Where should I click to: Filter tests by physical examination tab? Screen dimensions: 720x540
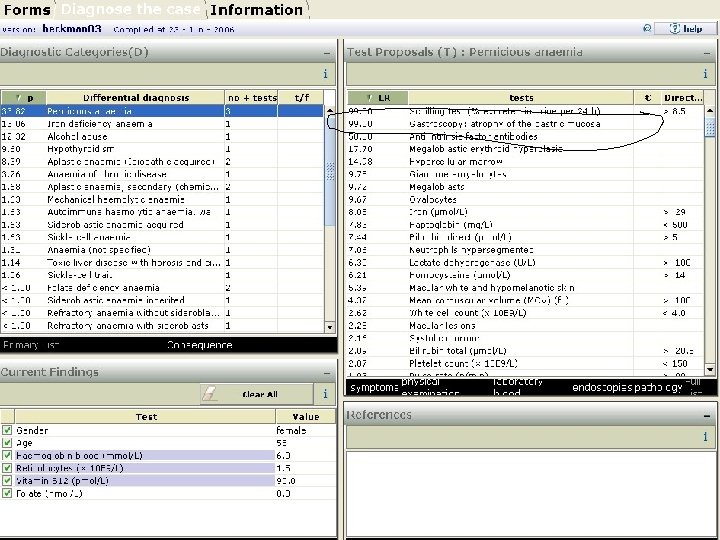[430, 388]
